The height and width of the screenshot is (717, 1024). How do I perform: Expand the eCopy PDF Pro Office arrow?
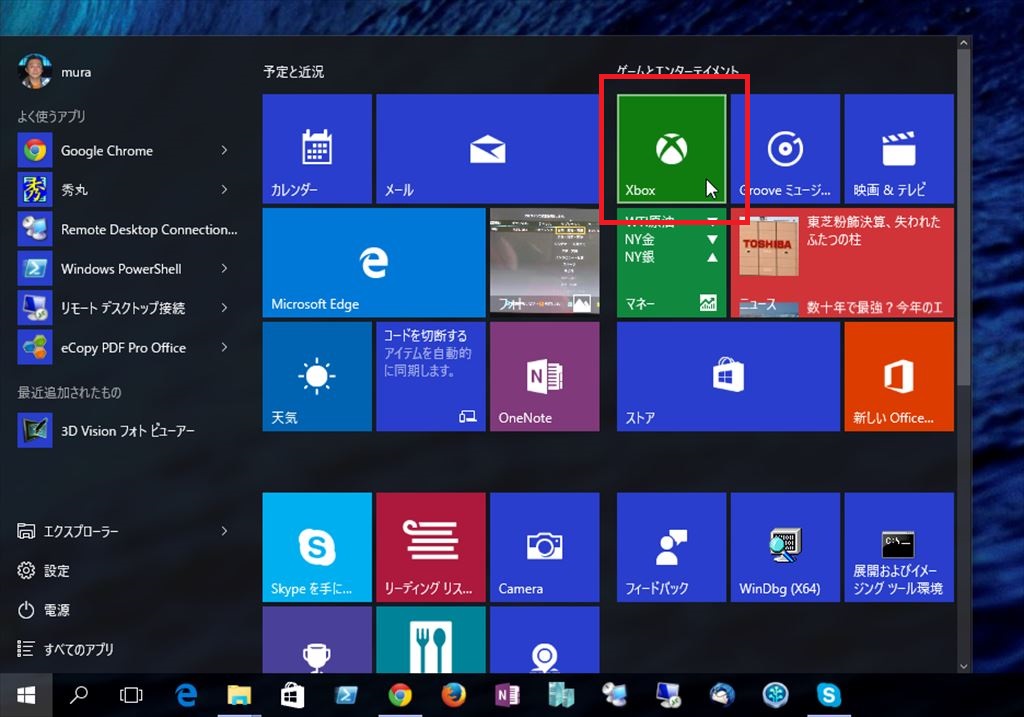coord(224,347)
